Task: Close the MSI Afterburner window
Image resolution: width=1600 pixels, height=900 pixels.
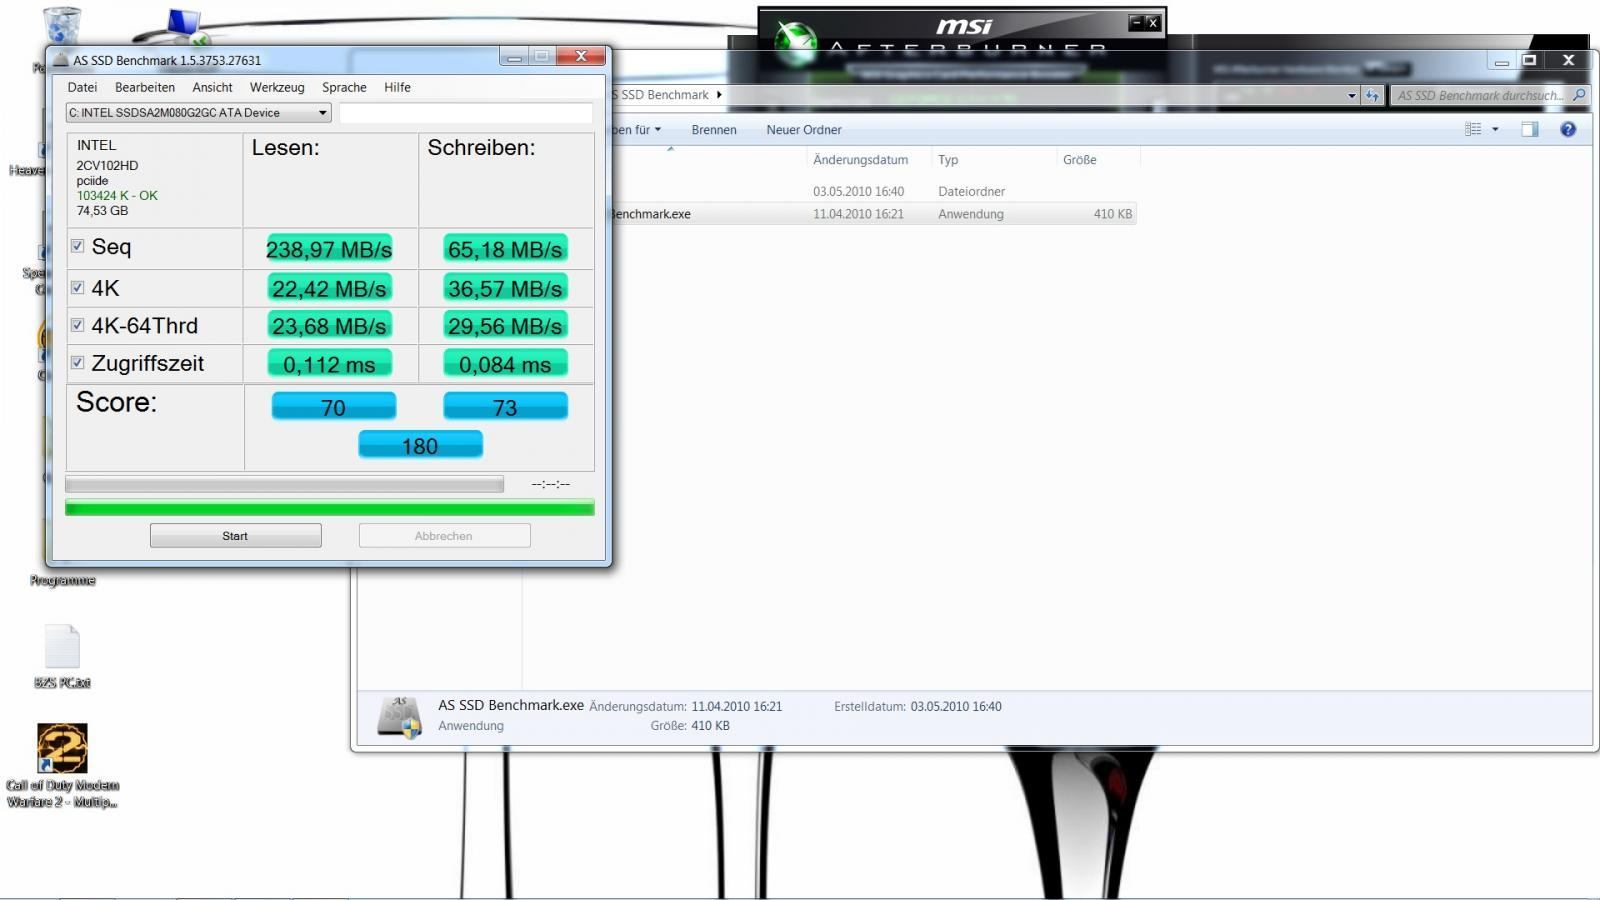Action: point(1152,22)
